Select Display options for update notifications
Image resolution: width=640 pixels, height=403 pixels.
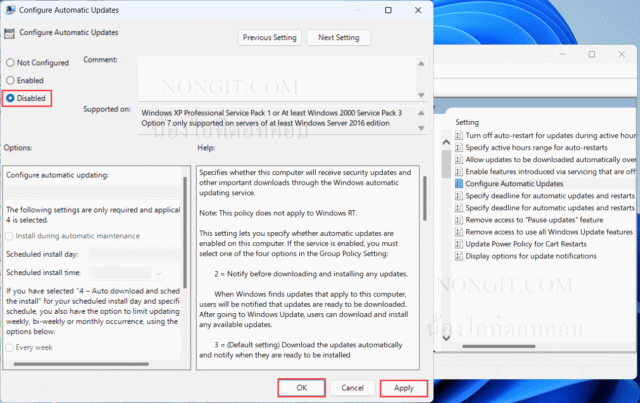tap(531, 256)
